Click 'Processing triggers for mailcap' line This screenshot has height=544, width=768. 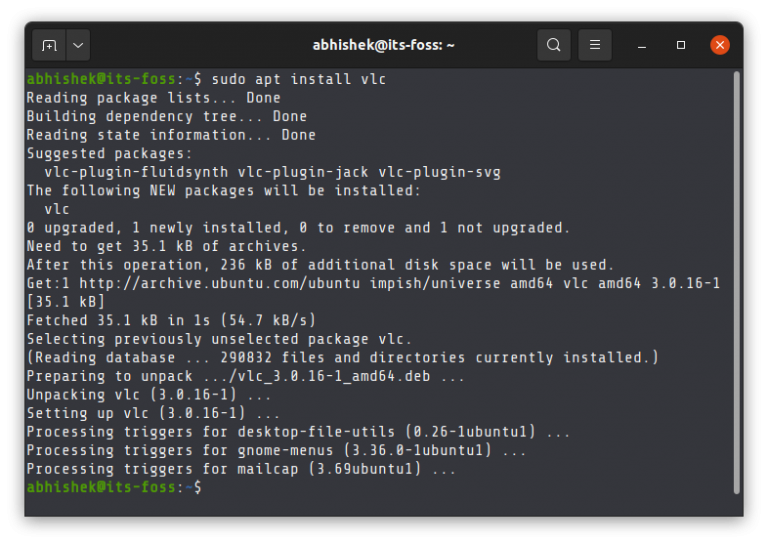241,470
